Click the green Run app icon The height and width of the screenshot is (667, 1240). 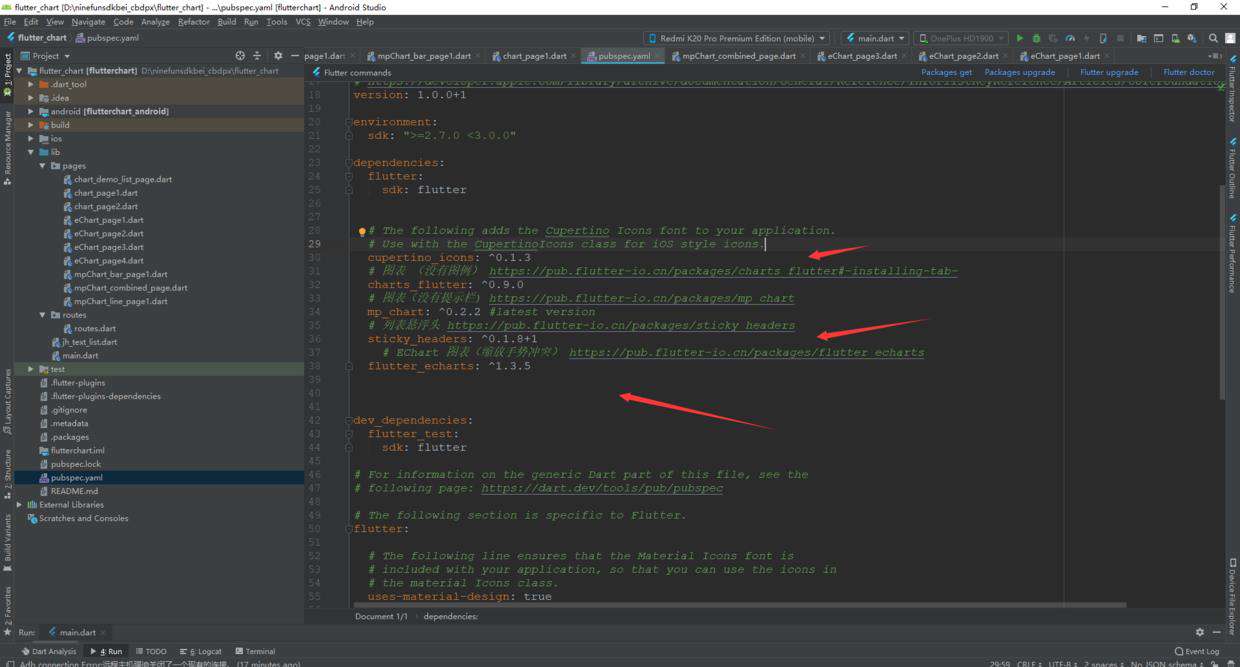pos(1019,38)
